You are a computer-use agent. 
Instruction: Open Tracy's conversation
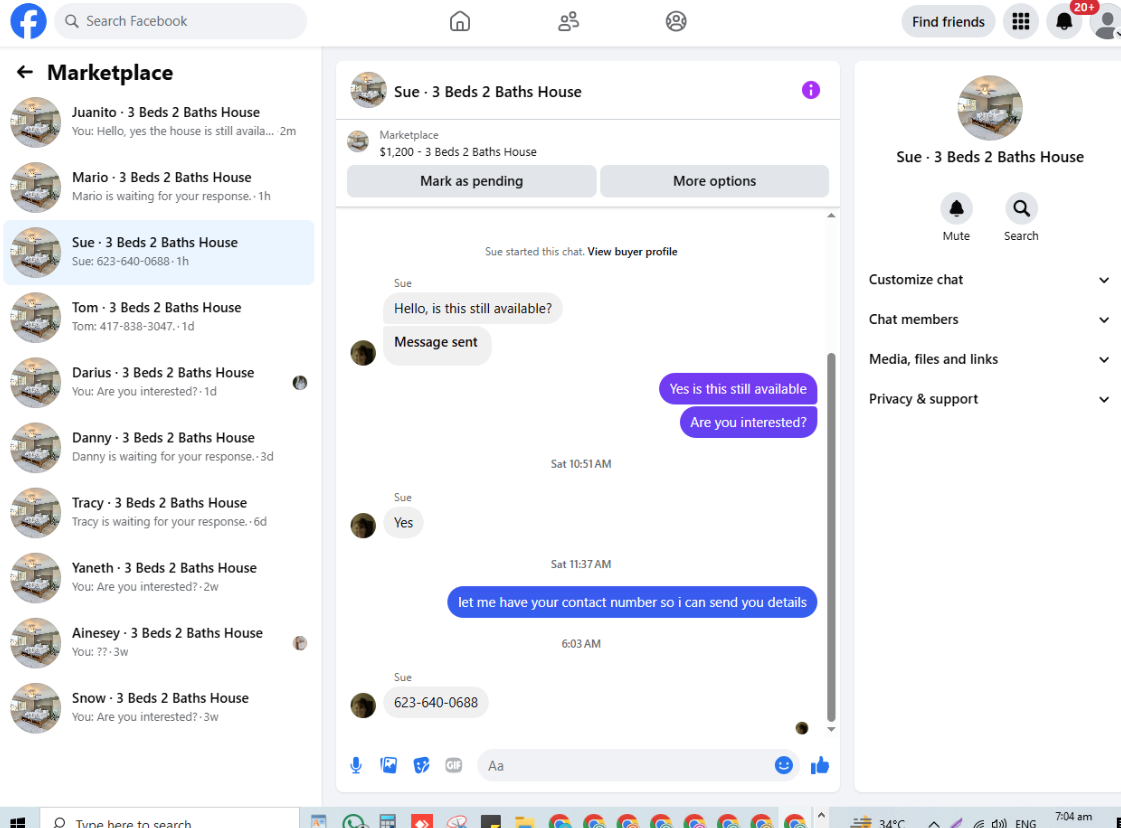159,513
